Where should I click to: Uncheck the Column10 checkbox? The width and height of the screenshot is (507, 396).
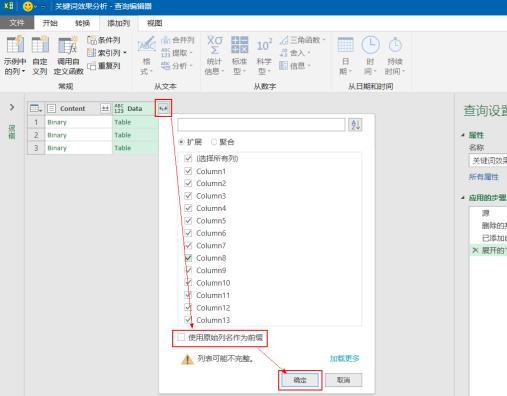point(188,283)
